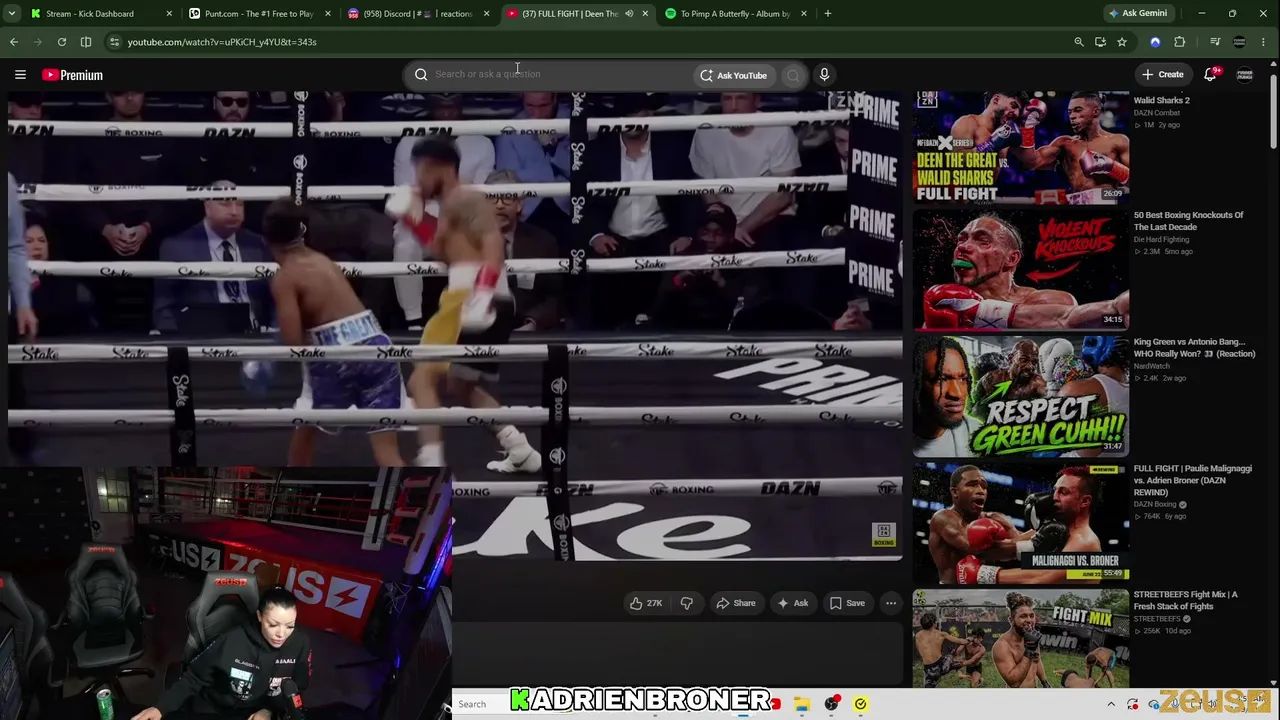Open 'King Green vs Antonio Bang' reaction title
The width and height of the screenshot is (1280, 720).
pyautogui.click(x=1194, y=348)
